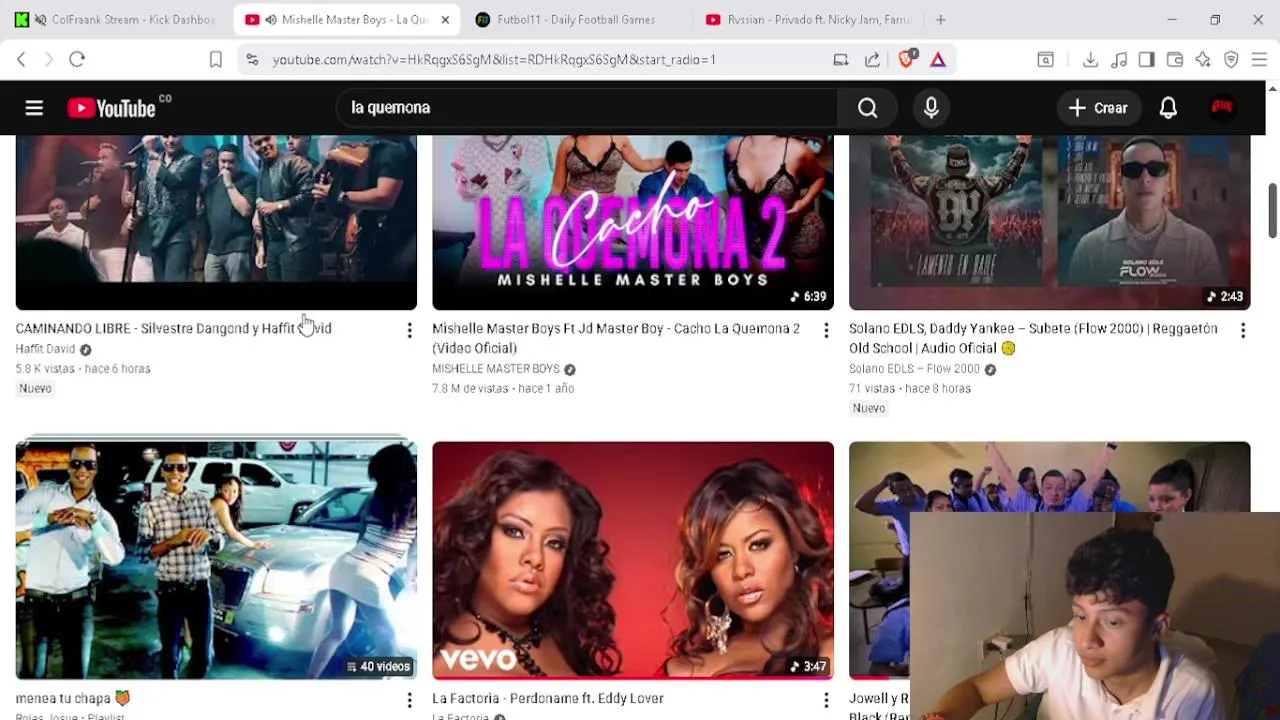Click the '7.8 M de vistas' text

[470, 389]
